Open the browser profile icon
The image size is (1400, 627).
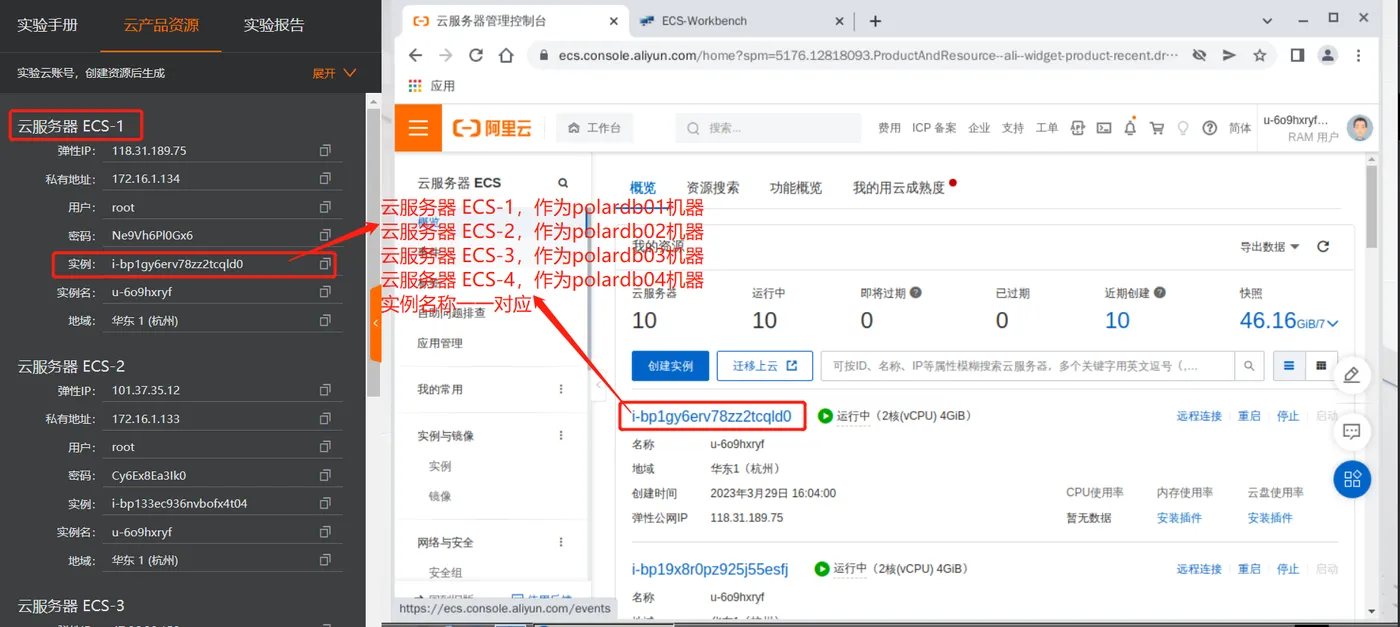pos(1327,56)
